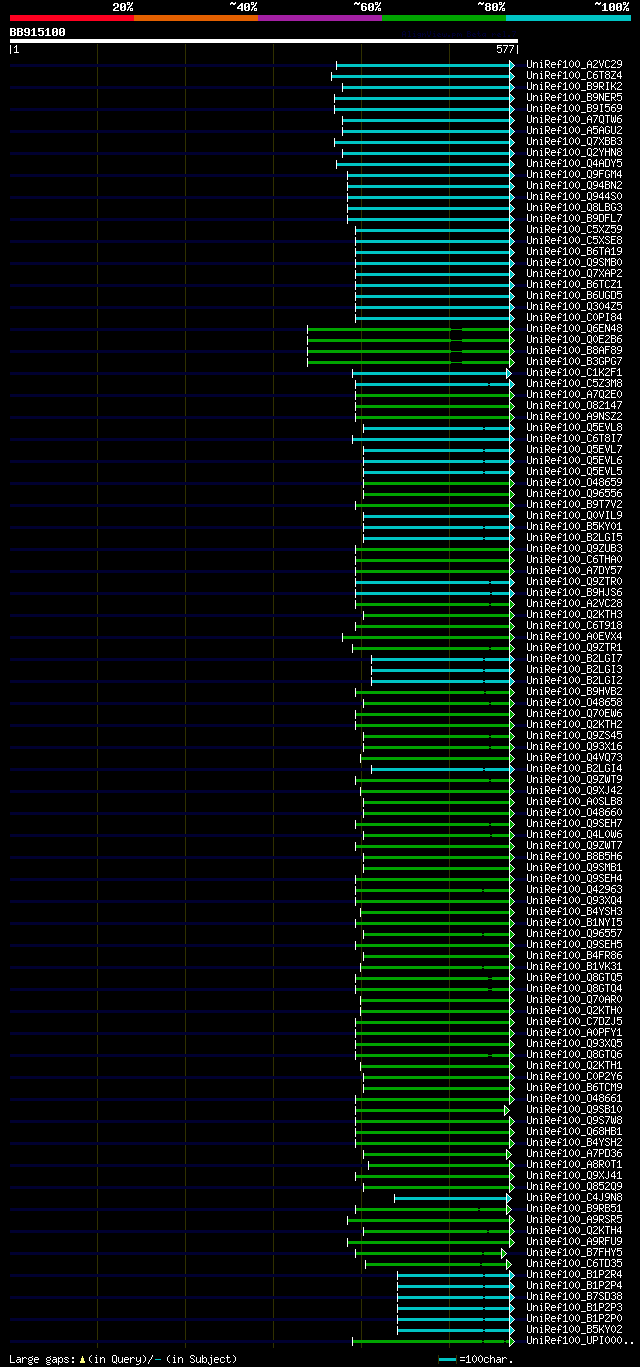
Task: Open hit UniRef100_B3GPG7
Action: point(574,361)
